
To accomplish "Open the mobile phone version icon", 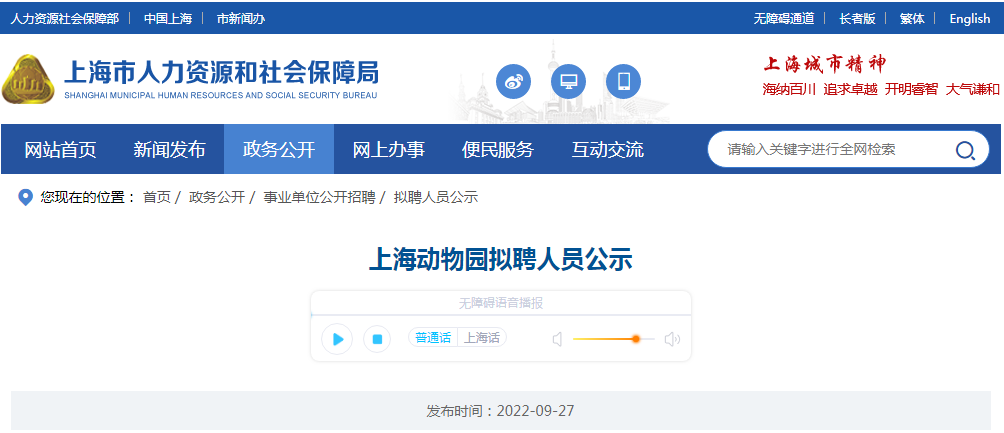I will [624, 82].
